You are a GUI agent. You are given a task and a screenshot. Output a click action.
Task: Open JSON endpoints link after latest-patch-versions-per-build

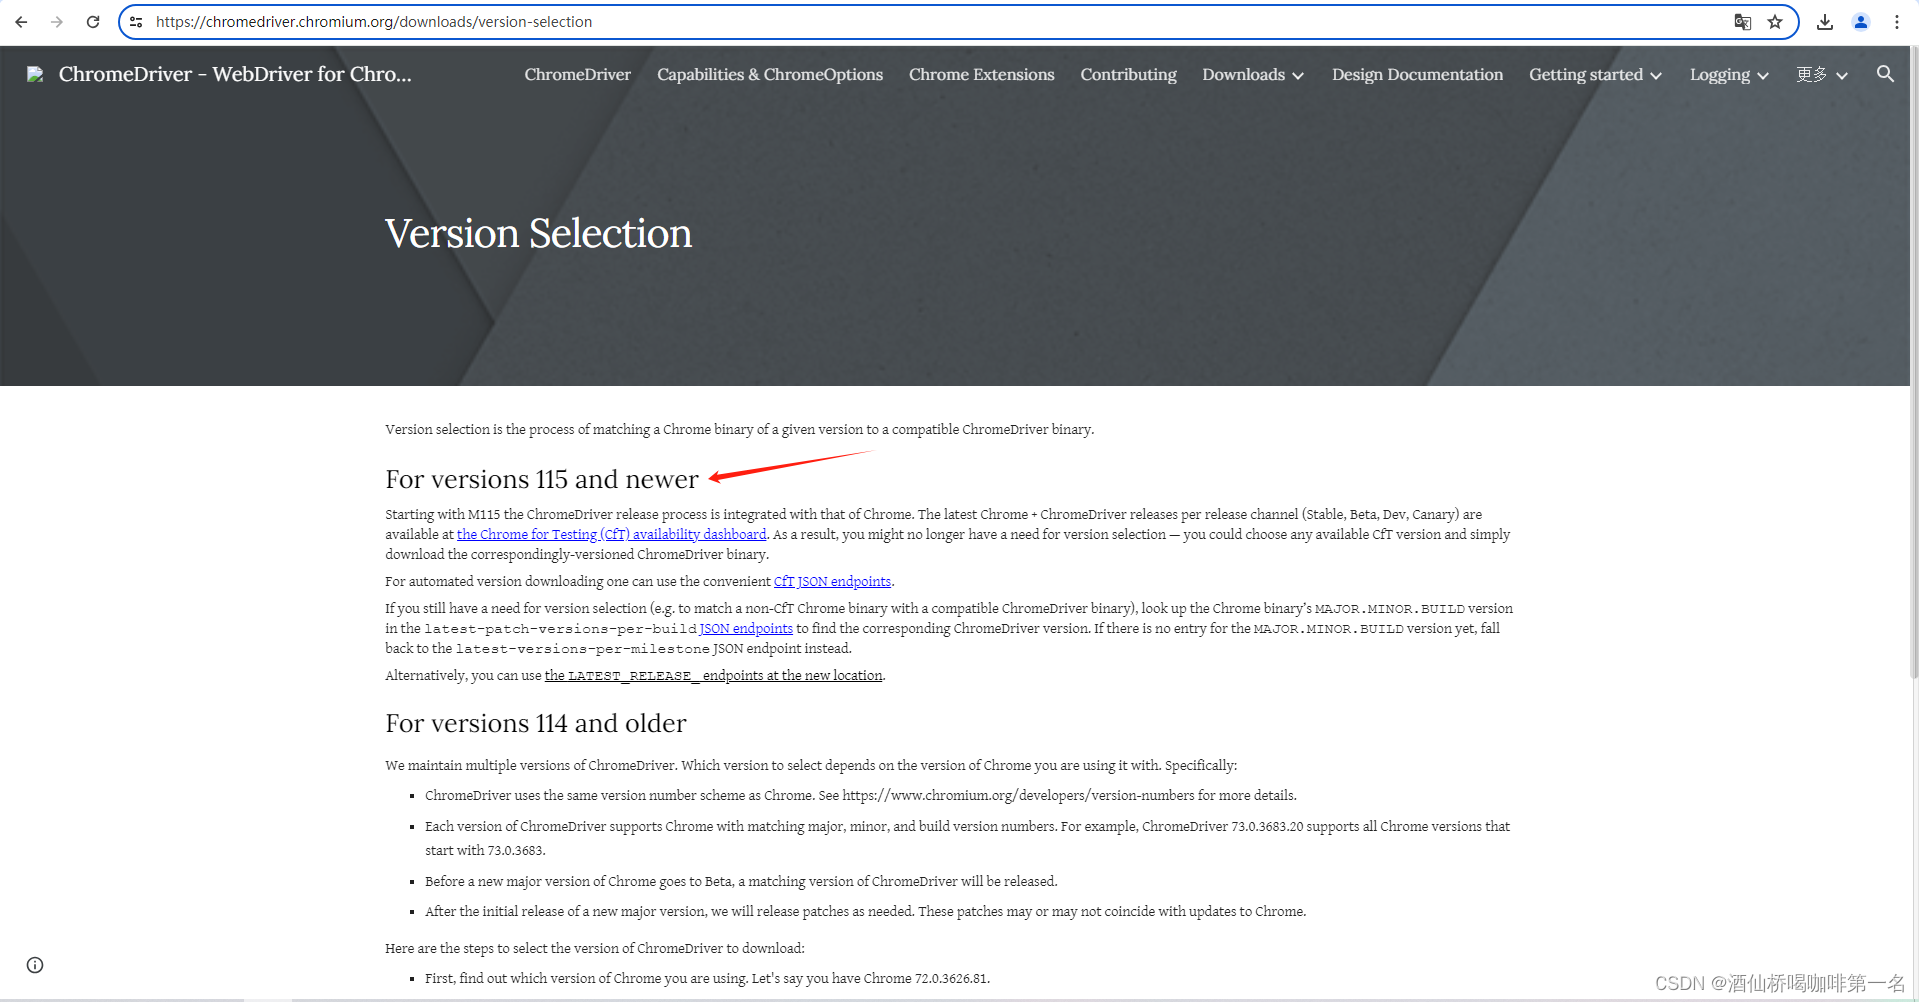pos(746,629)
